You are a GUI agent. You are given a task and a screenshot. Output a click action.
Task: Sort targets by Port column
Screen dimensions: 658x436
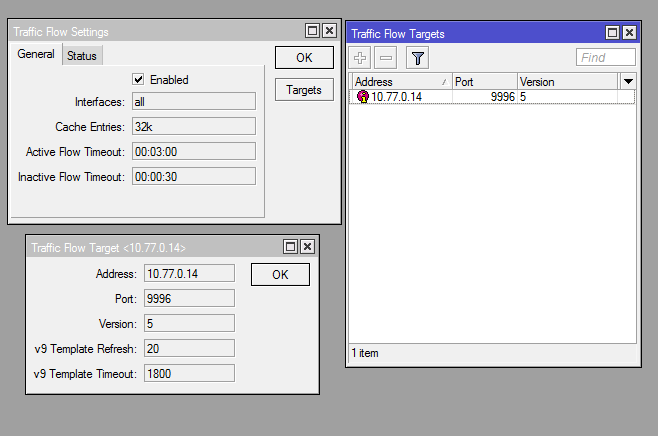(485, 82)
